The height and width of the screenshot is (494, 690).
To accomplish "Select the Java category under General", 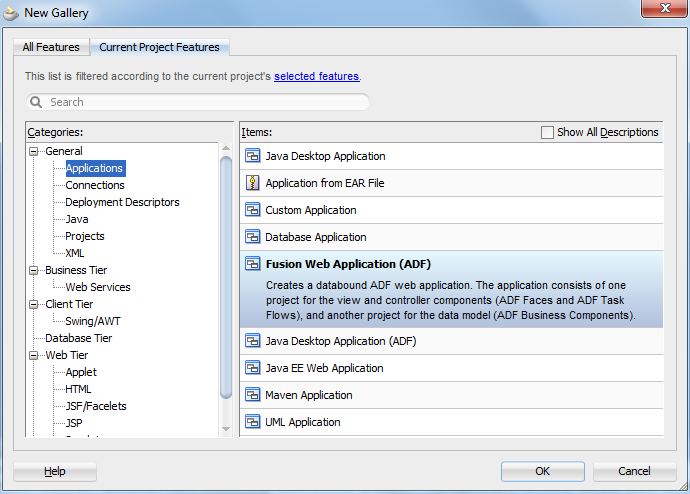I will (x=77, y=219).
